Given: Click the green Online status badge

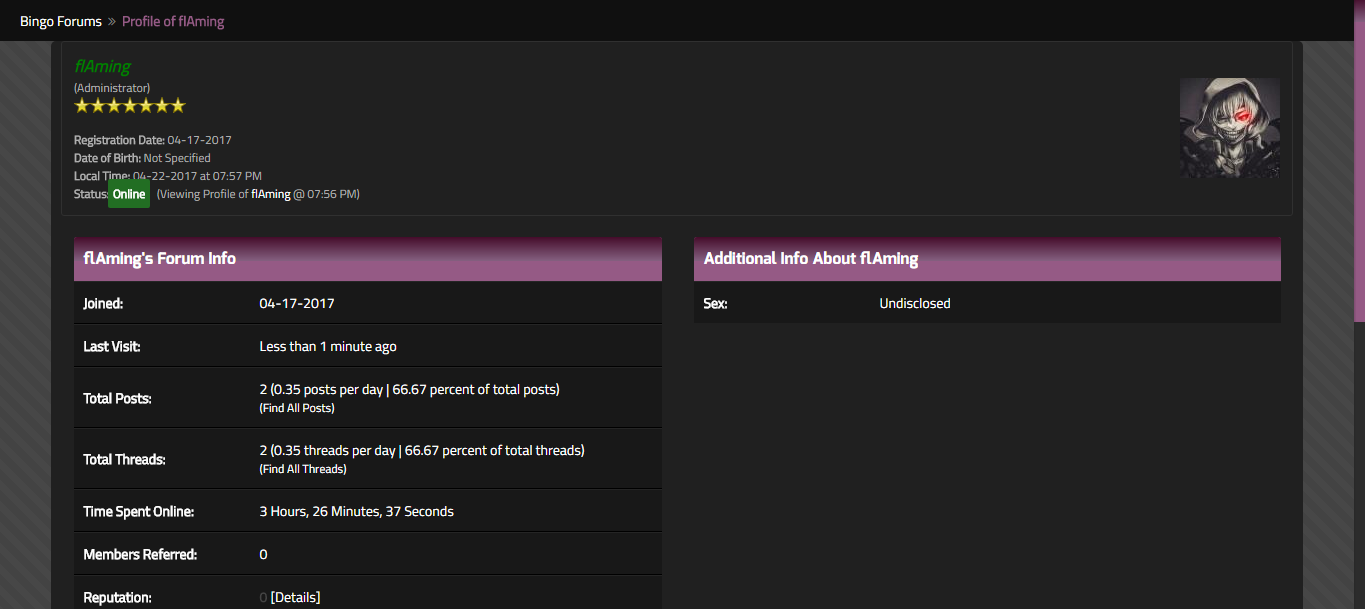Looking at the screenshot, I should (129, 194).
